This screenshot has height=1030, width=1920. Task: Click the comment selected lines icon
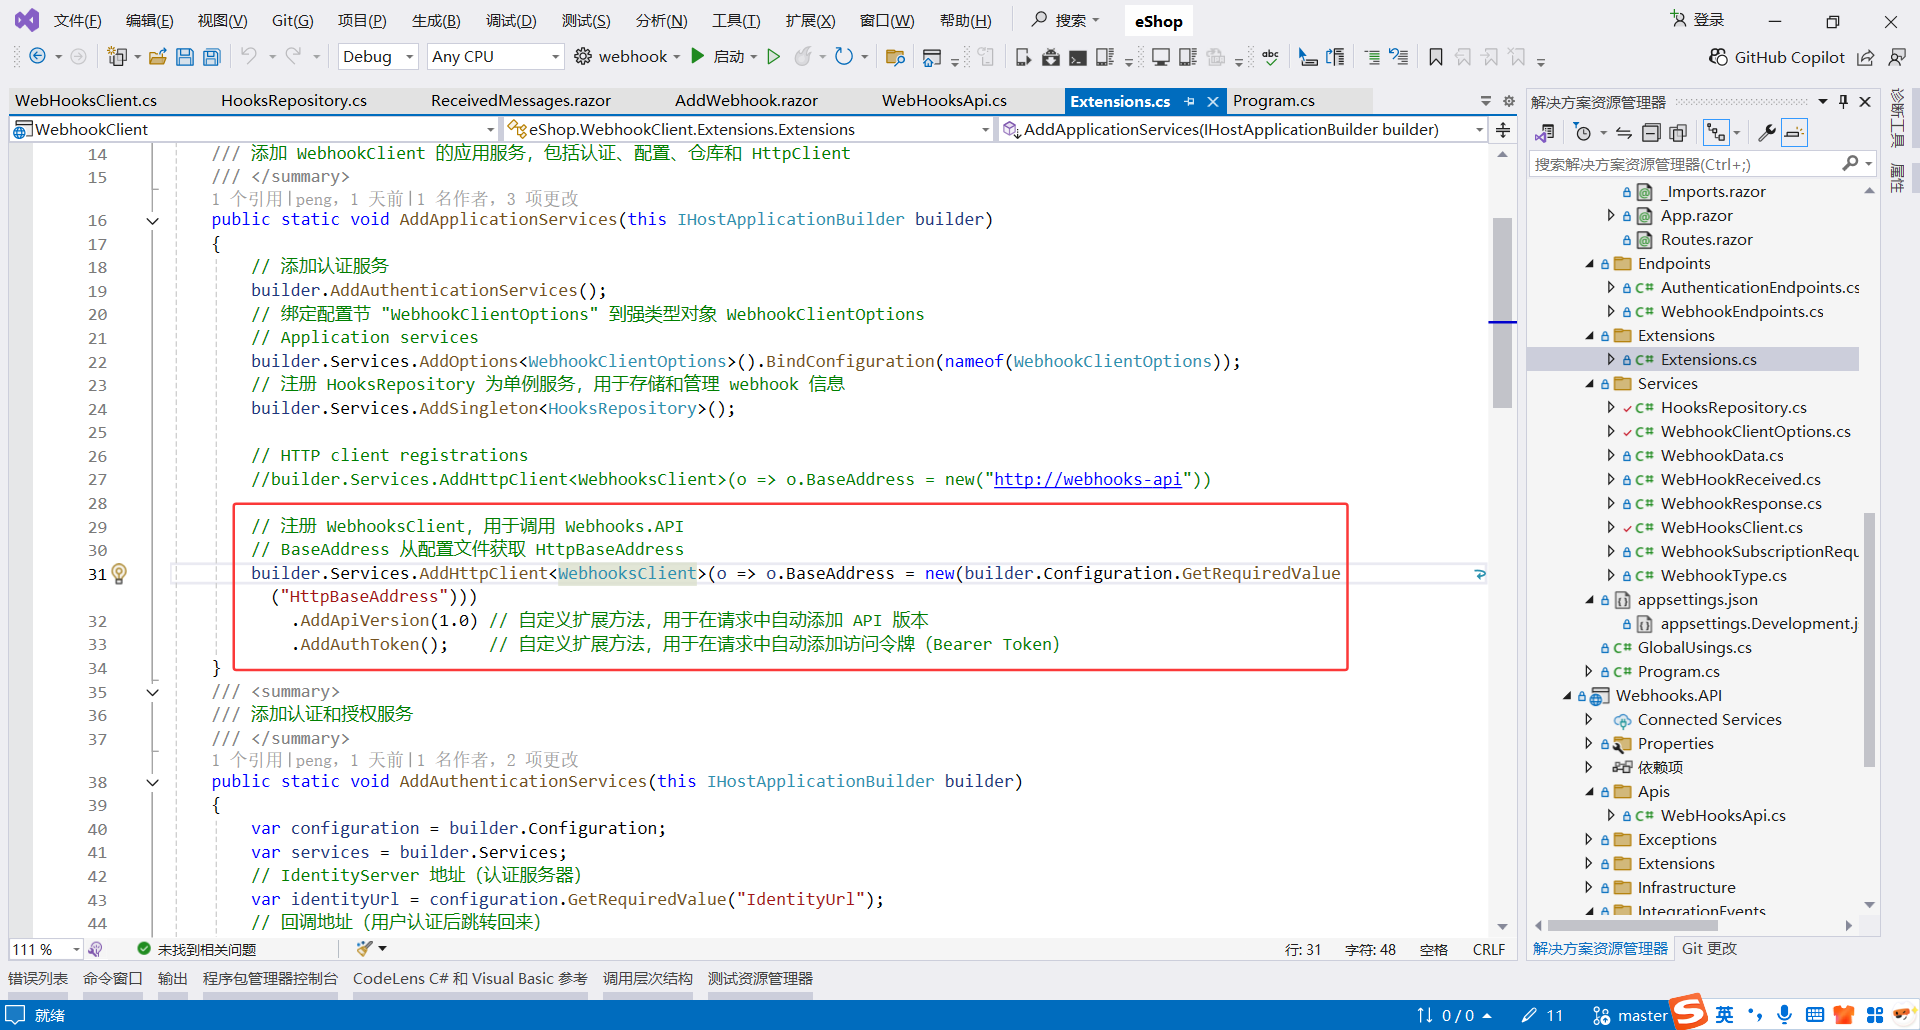click(x=1372, y=57)
